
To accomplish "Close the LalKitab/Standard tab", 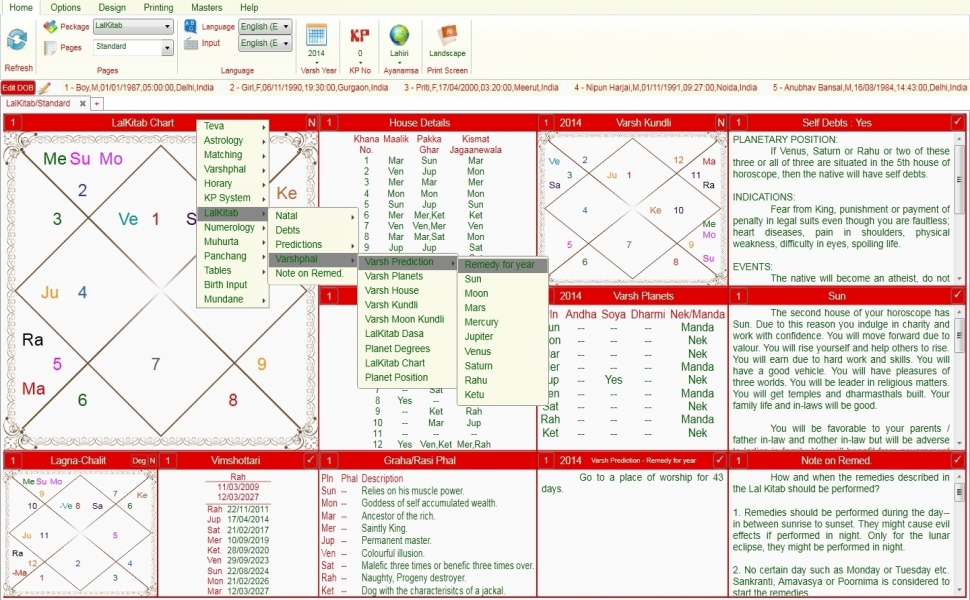I will [x=82, y=103].
